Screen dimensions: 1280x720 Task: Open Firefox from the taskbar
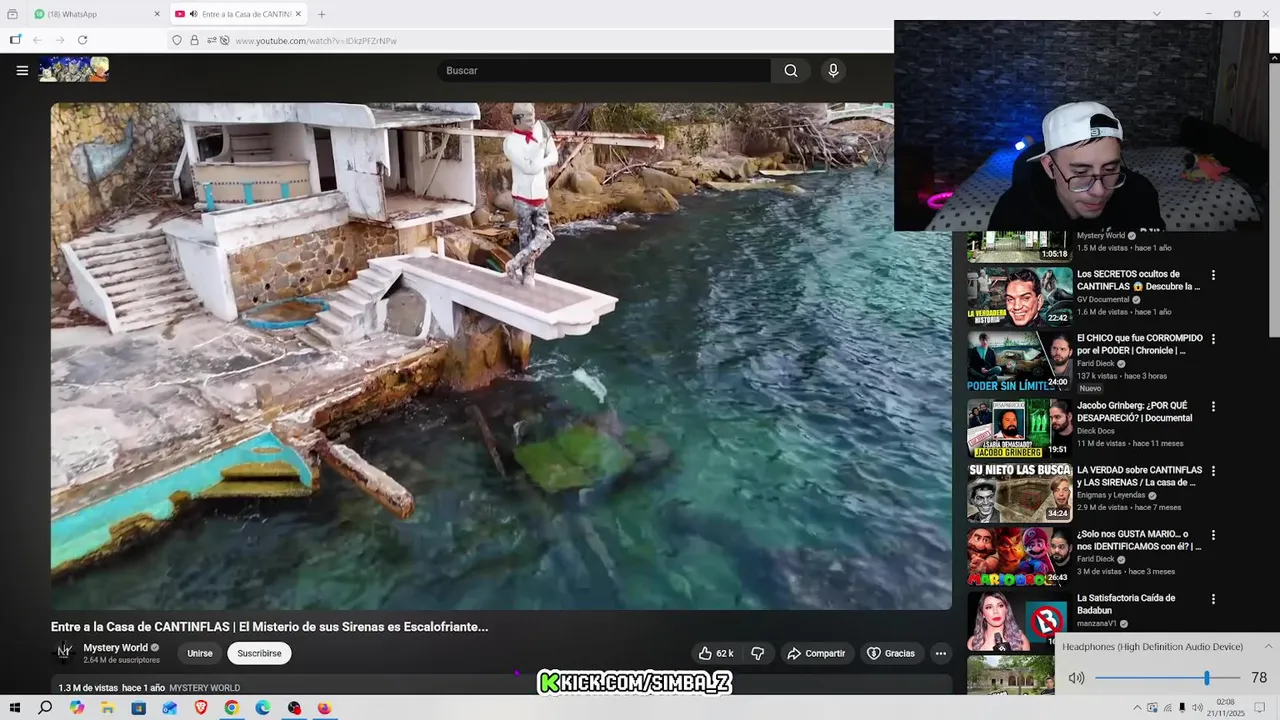(324, 708)
